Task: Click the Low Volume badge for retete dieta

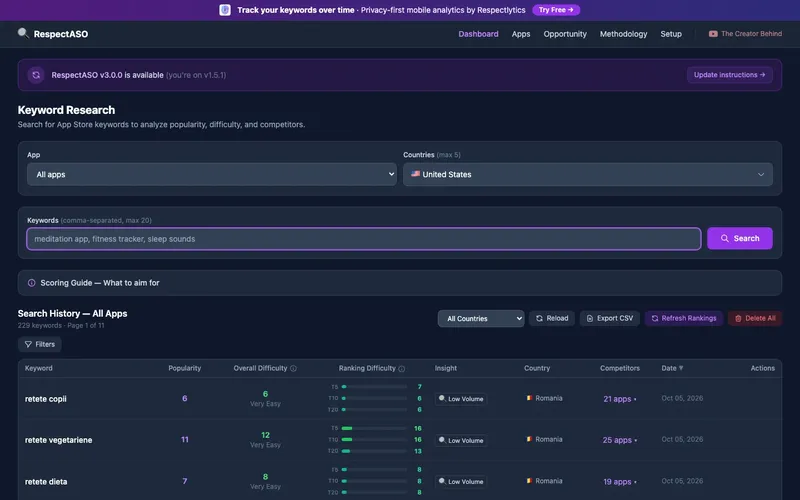Action: pos(461,482)
